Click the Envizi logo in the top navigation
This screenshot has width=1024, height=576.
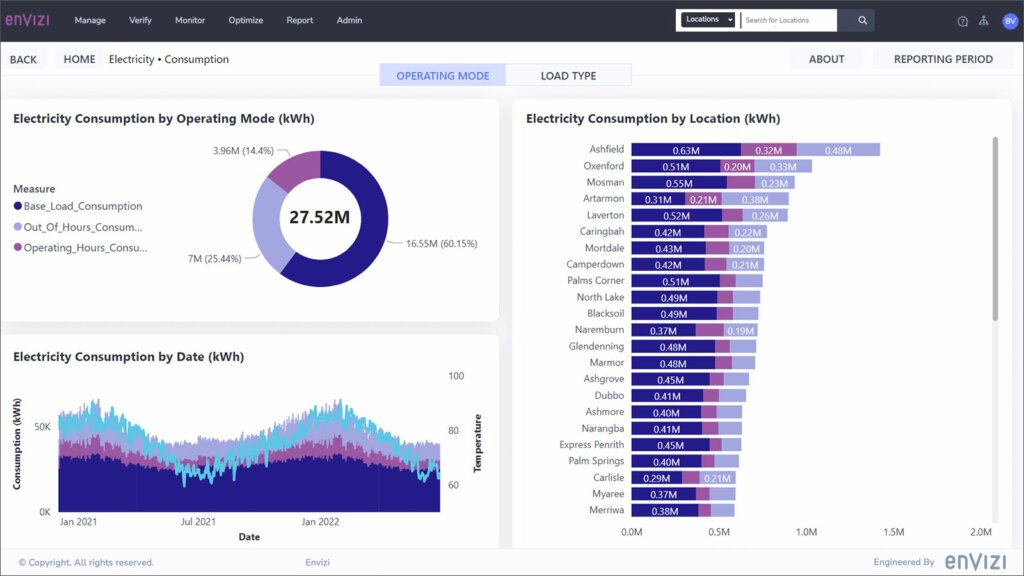[30, 18]
